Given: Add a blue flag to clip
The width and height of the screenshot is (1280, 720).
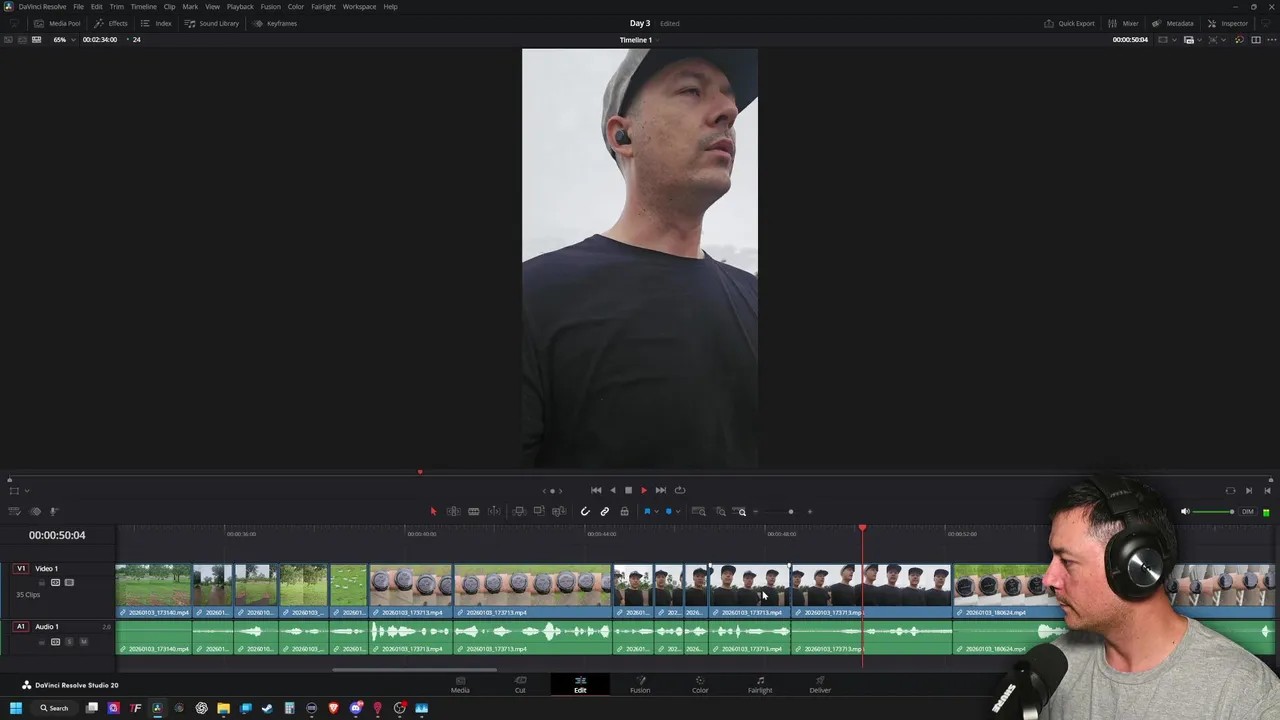Looking at the screenshot, I should [647, 511].
